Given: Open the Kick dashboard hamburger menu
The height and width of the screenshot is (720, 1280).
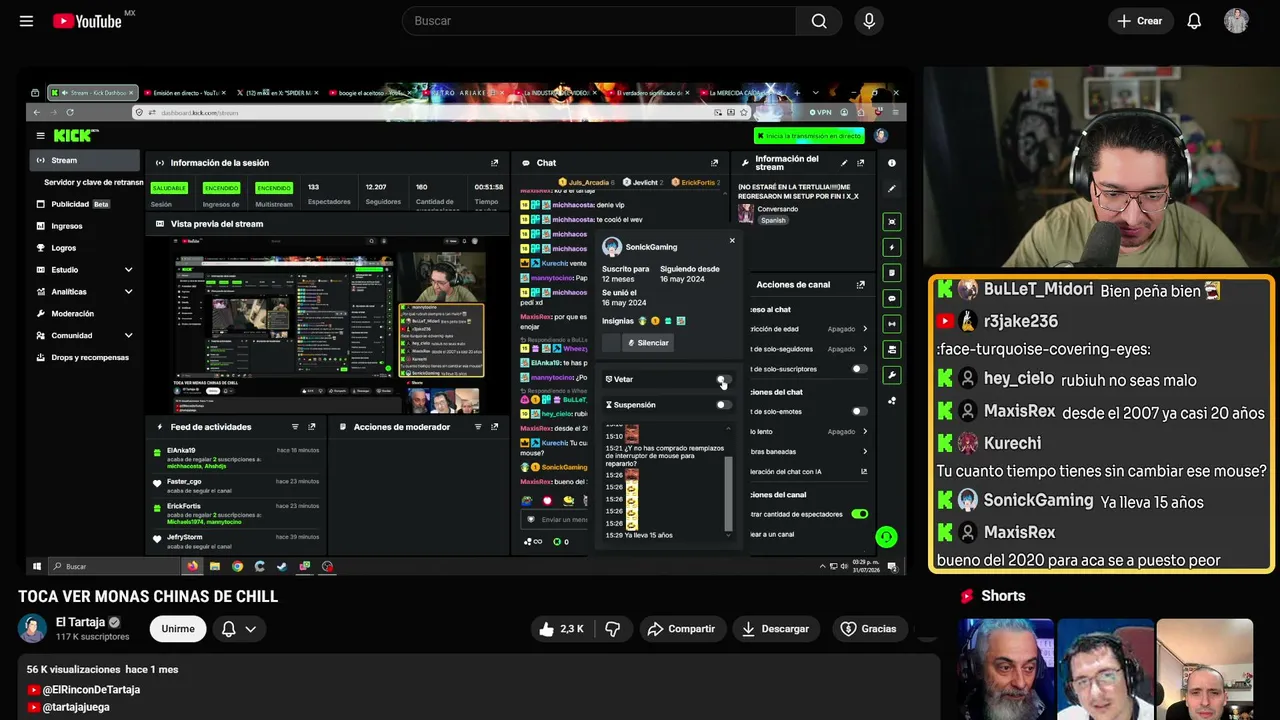Looking at the screenshot, I should point(40,136).
